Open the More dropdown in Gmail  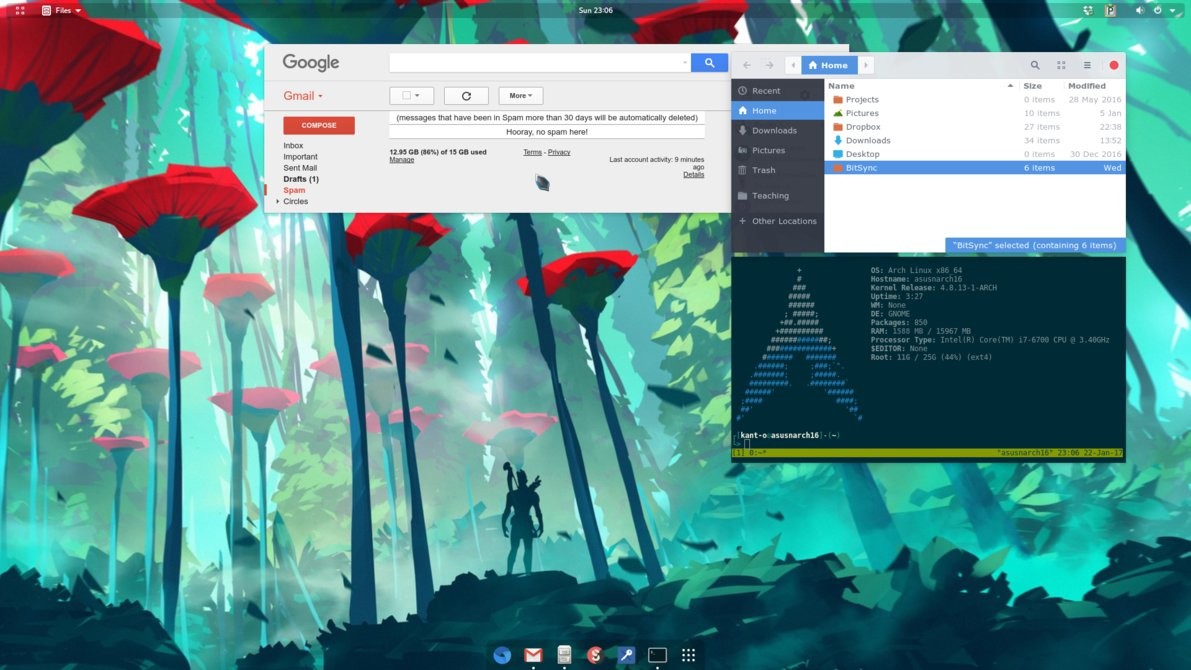[x=520, y=96]
